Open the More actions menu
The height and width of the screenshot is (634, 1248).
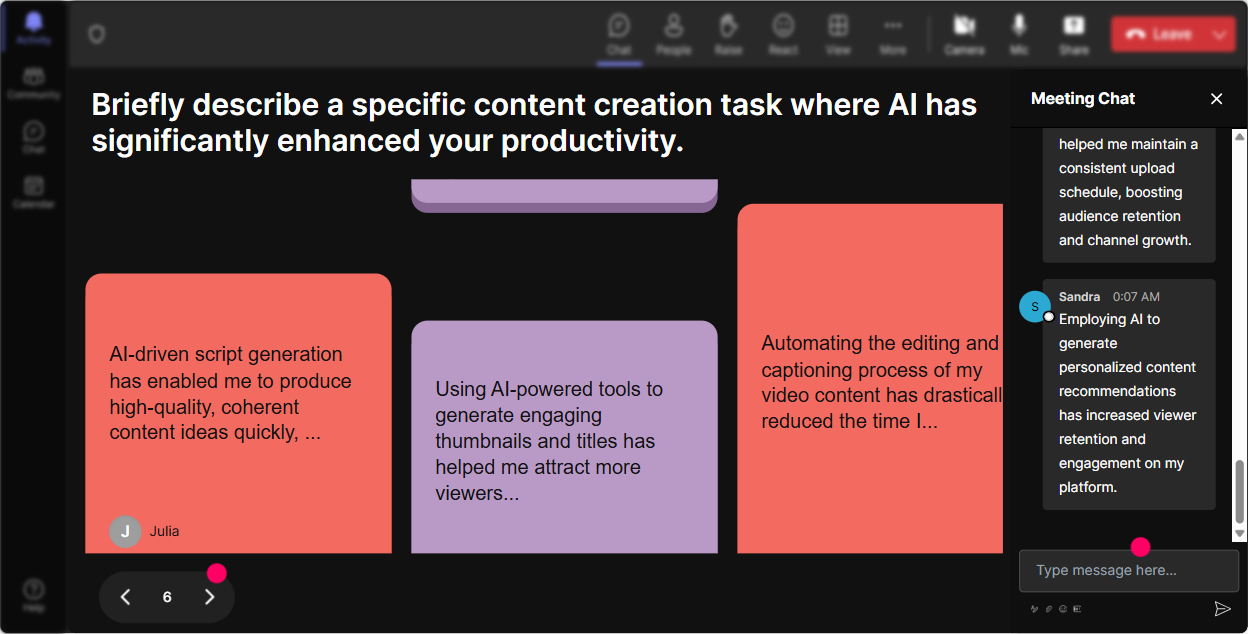click(x=893, y=34)
